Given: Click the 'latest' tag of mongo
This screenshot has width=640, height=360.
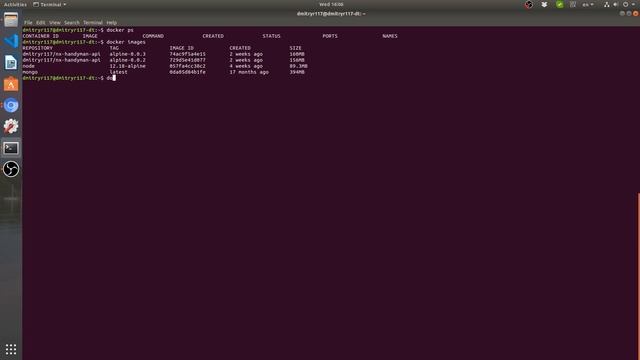Looking at the screenshot, I should 118,72.
